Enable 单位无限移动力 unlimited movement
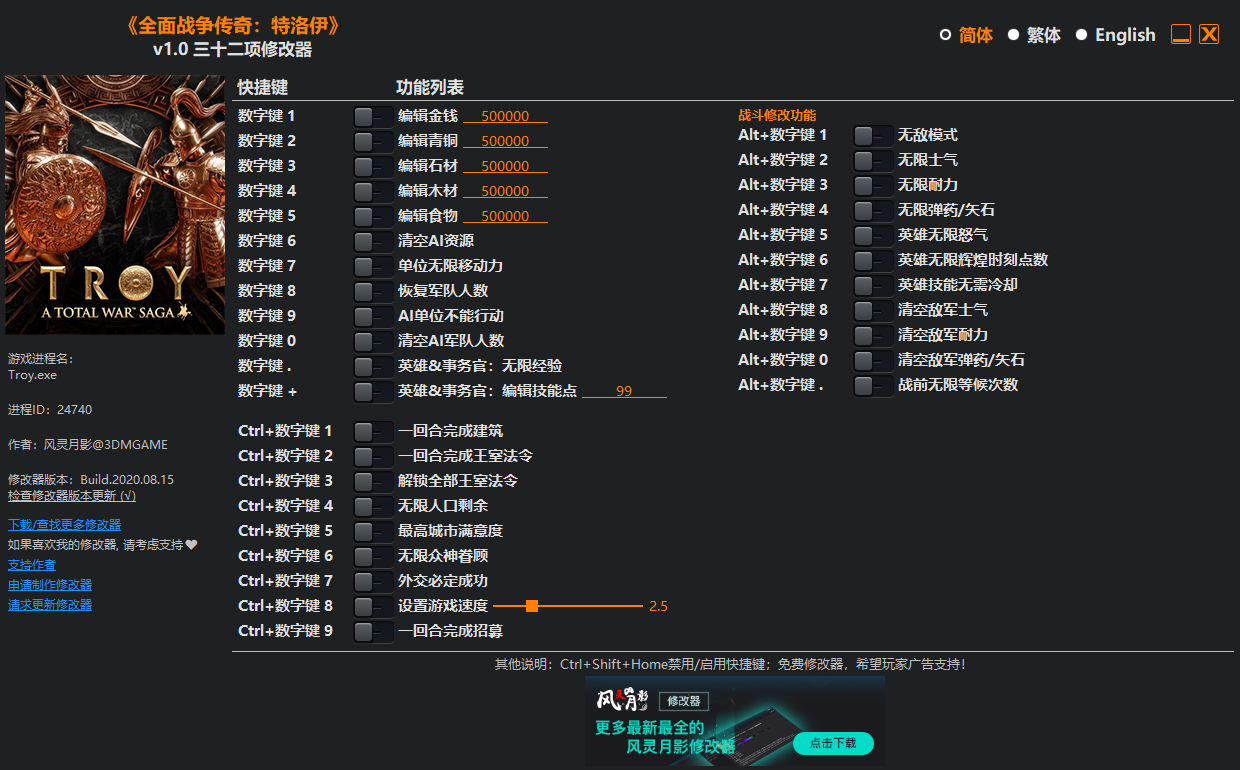 click(372, 265)
